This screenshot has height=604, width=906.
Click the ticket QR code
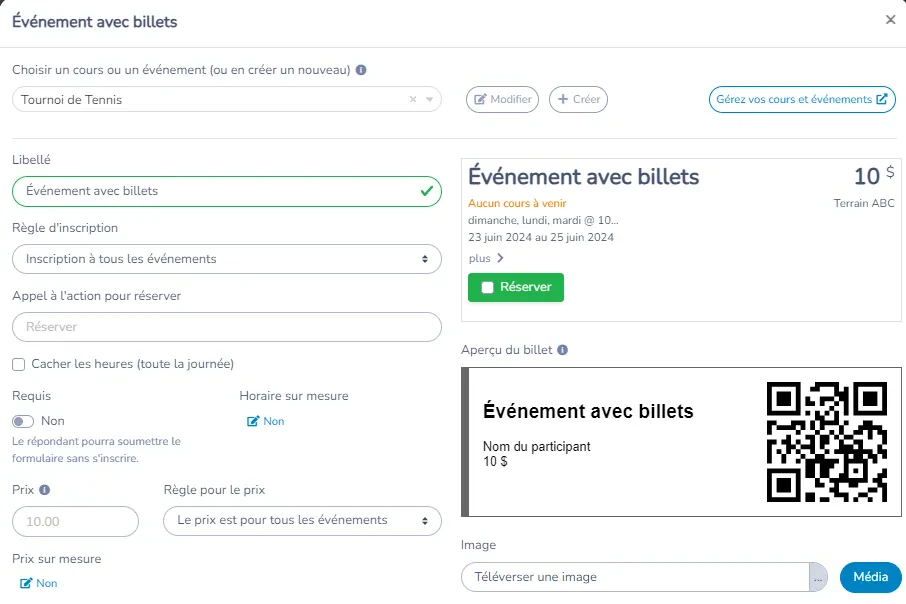(x=827, y=442)
